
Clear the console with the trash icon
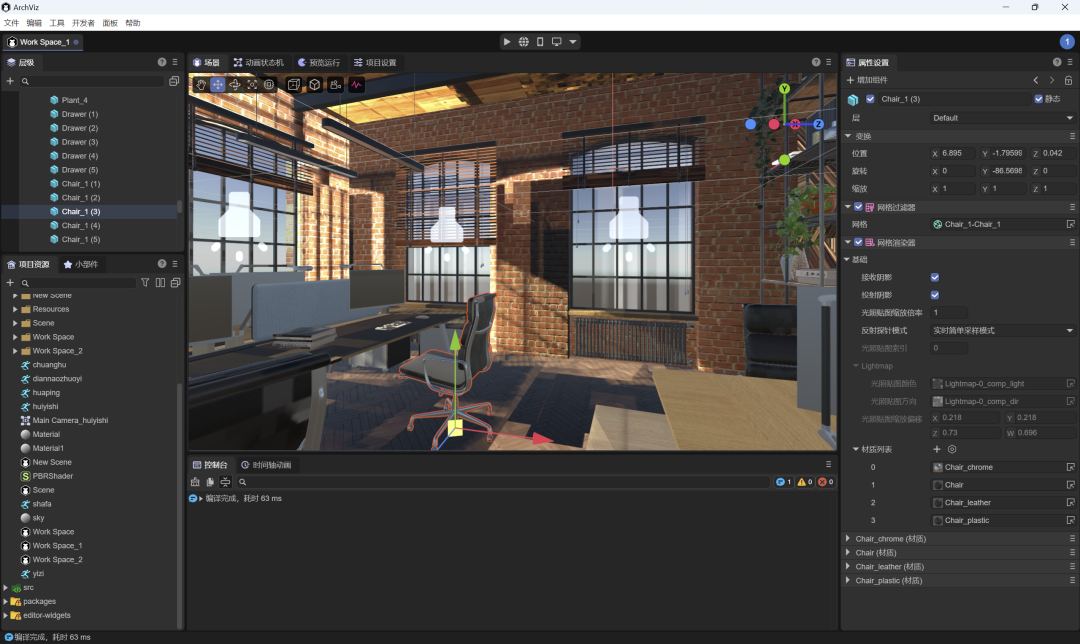[195, 482]
